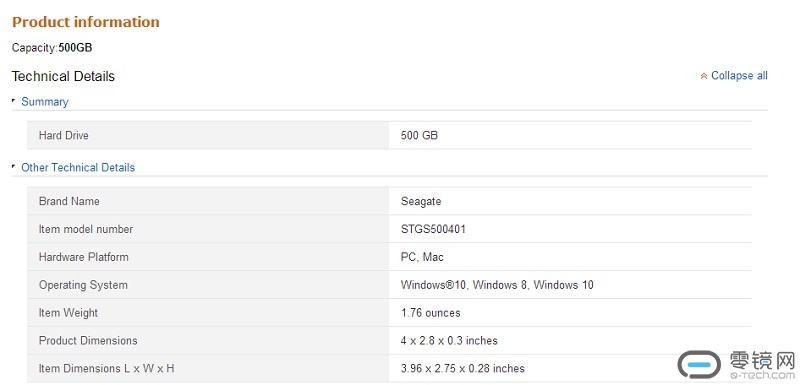Click the 1.76 ounces value
The image size is (800, 385).
click(431, 313)
